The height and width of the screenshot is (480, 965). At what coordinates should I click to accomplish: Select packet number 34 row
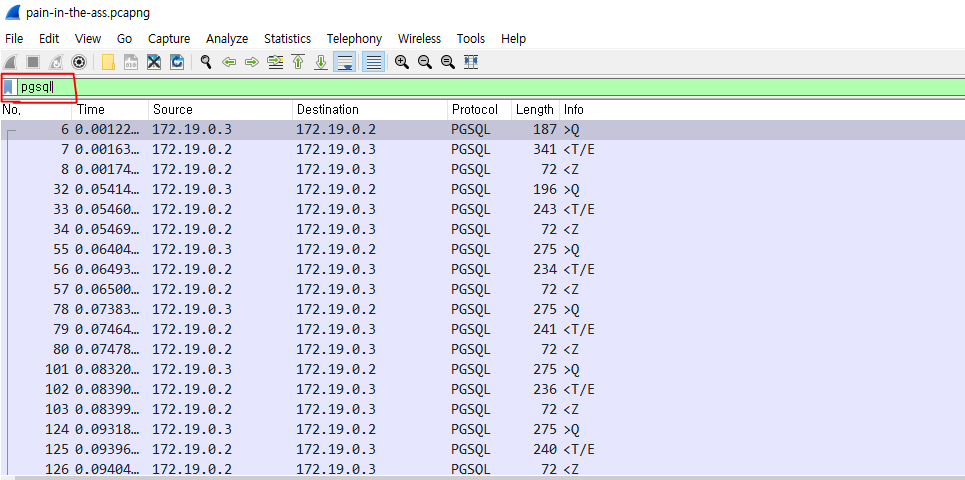[x=482, y=230]
